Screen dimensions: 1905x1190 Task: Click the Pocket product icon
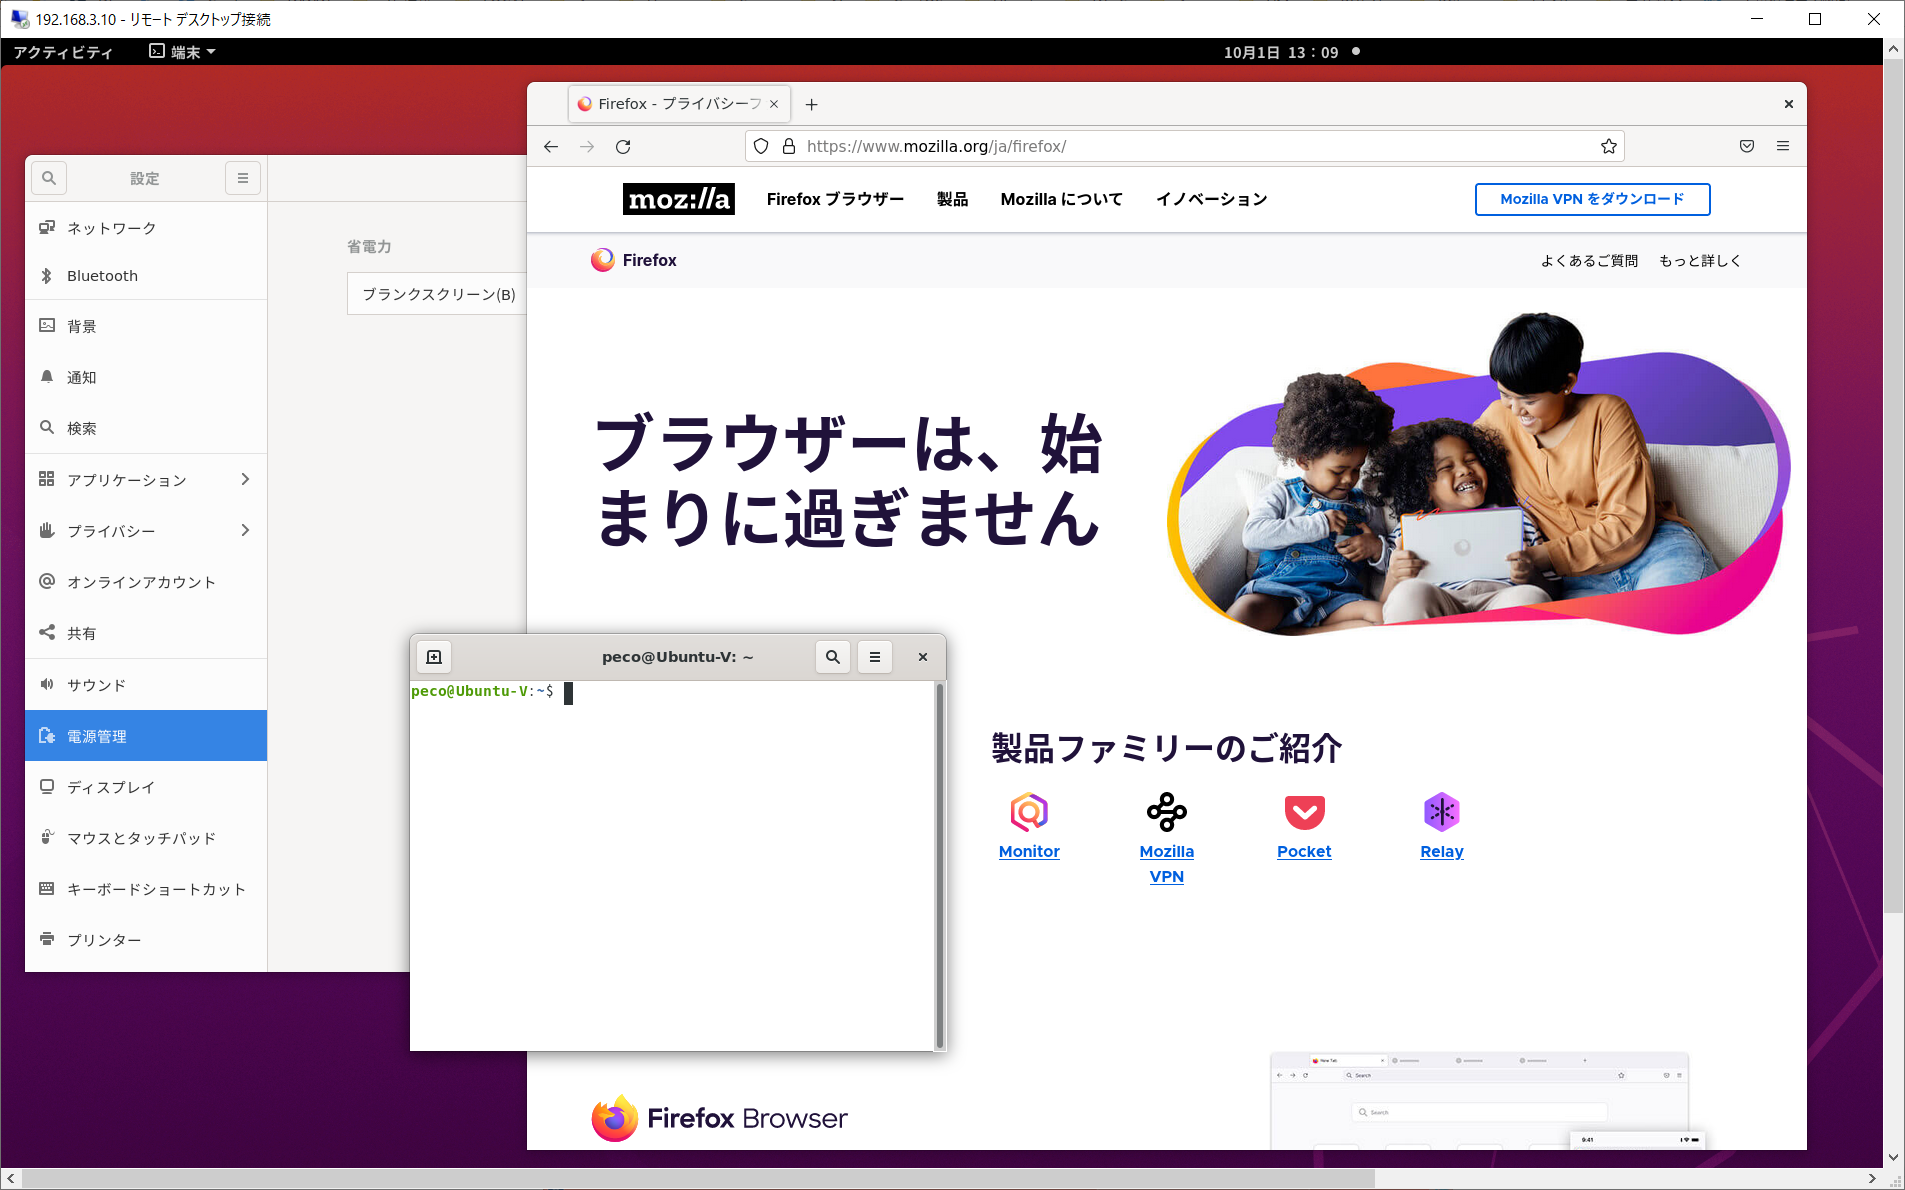point(1304,812)
